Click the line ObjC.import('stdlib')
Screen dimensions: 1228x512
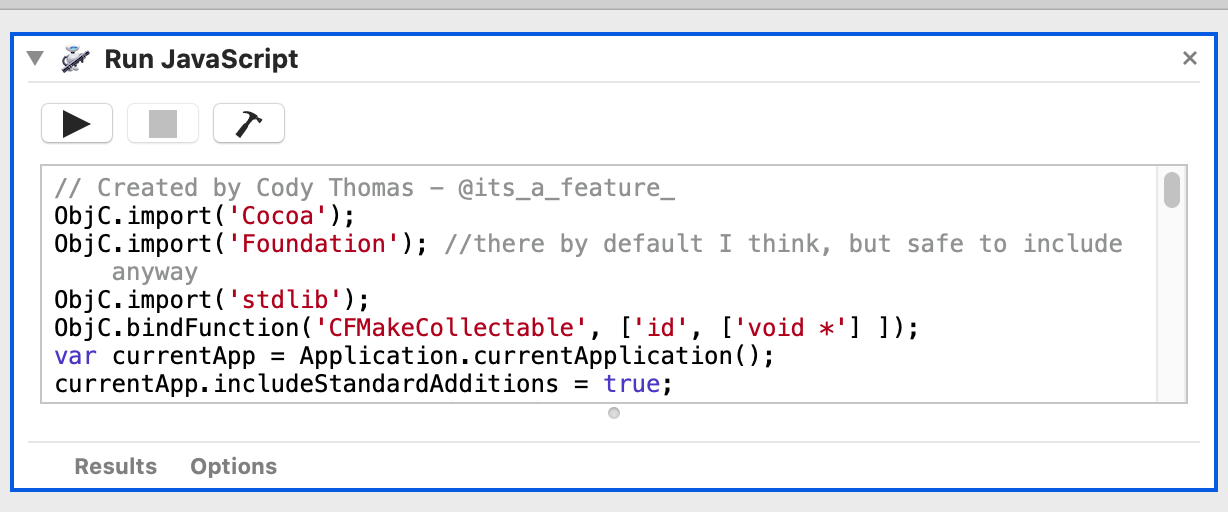[212, 300]
